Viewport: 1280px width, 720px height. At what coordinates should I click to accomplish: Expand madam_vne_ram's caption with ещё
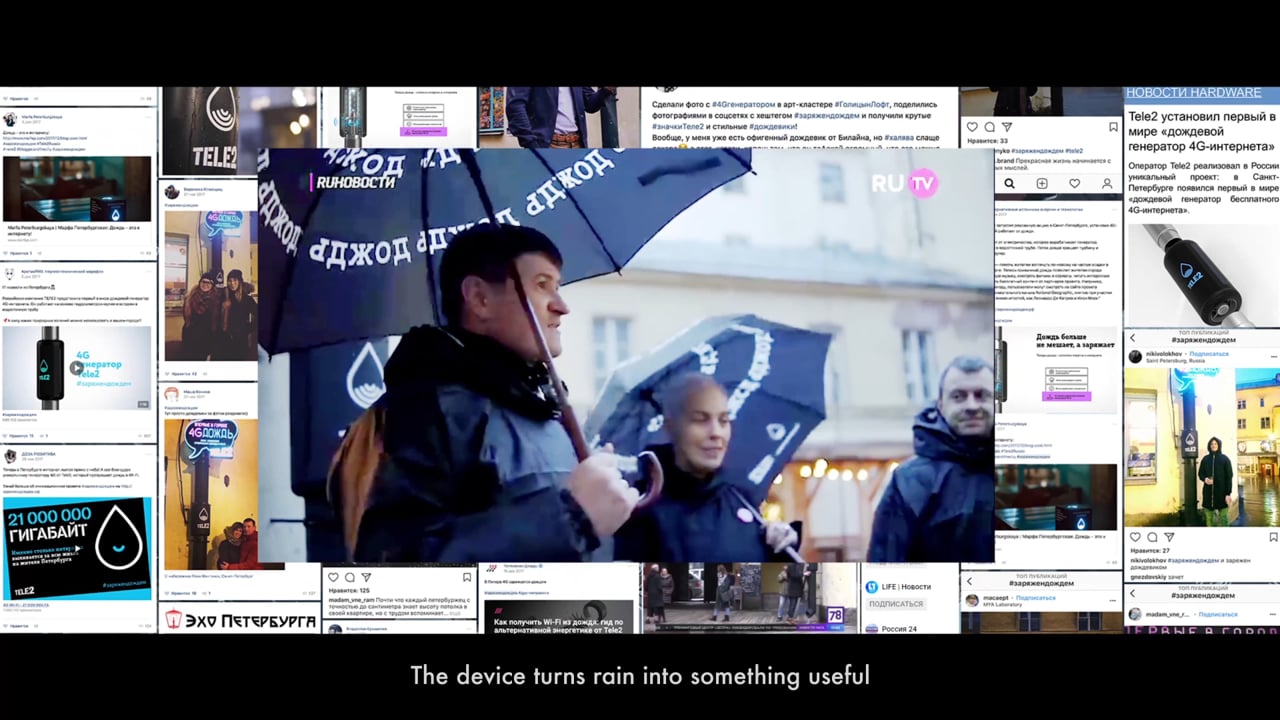click(456, 613)
